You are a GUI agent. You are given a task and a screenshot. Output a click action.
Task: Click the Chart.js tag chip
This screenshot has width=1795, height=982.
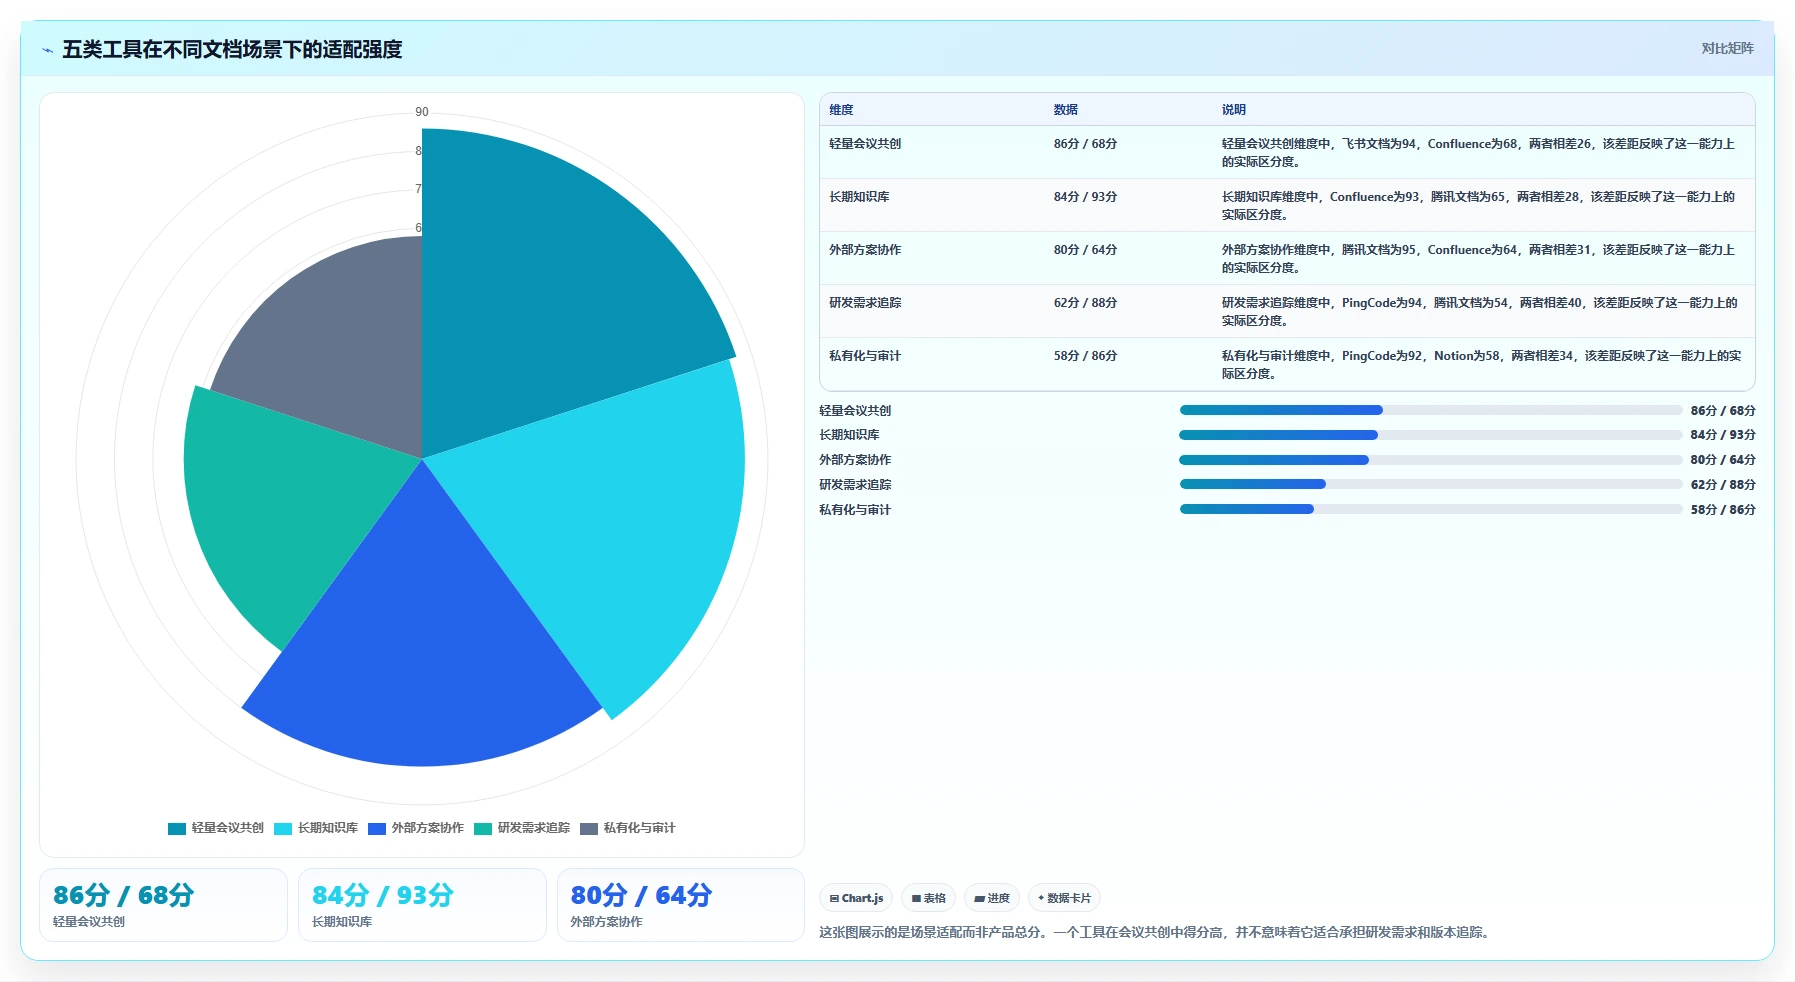tap(856, 898)
